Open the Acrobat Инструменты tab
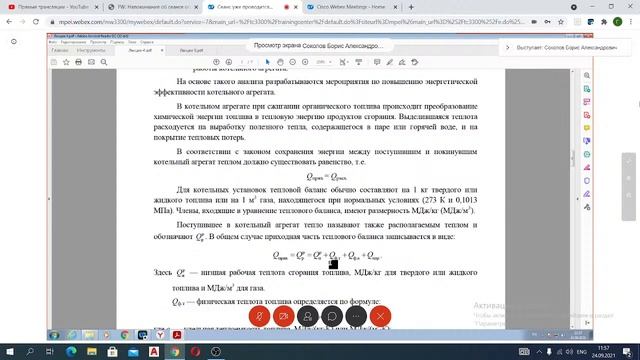This screenshot has width=640, height=360. pyautogui.click(x=91, y=50)
